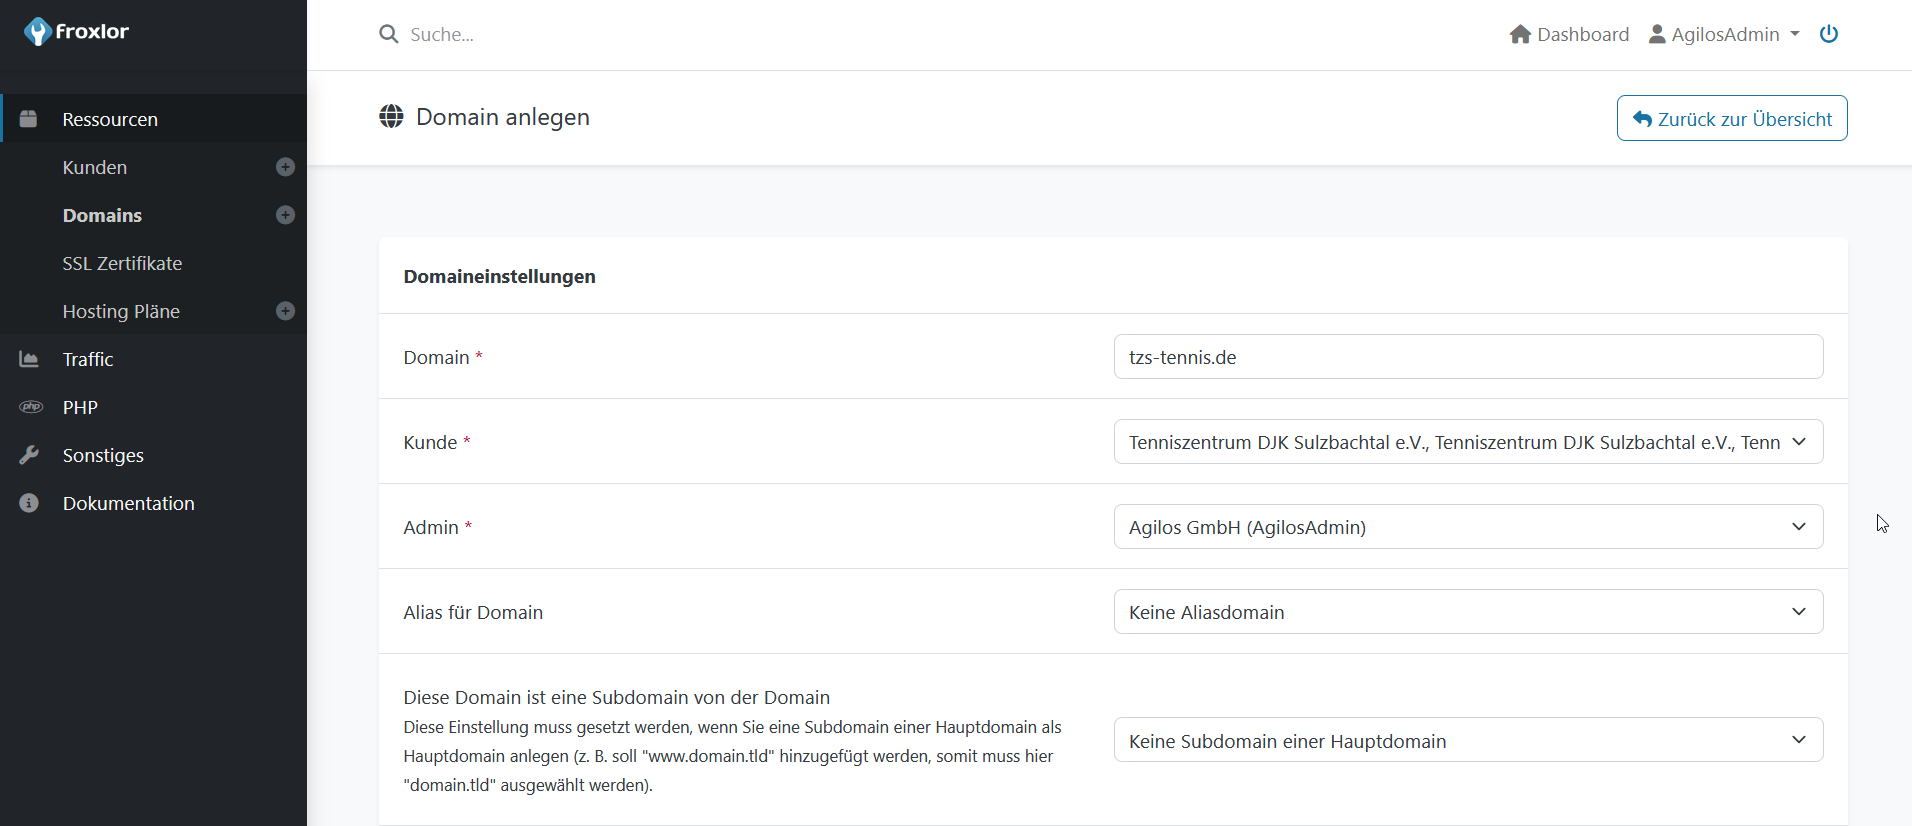The width and height of the screenshot is (1912, 826).
Task: Click the Domaineinstellungen heading
Action: tap(499, 276)
